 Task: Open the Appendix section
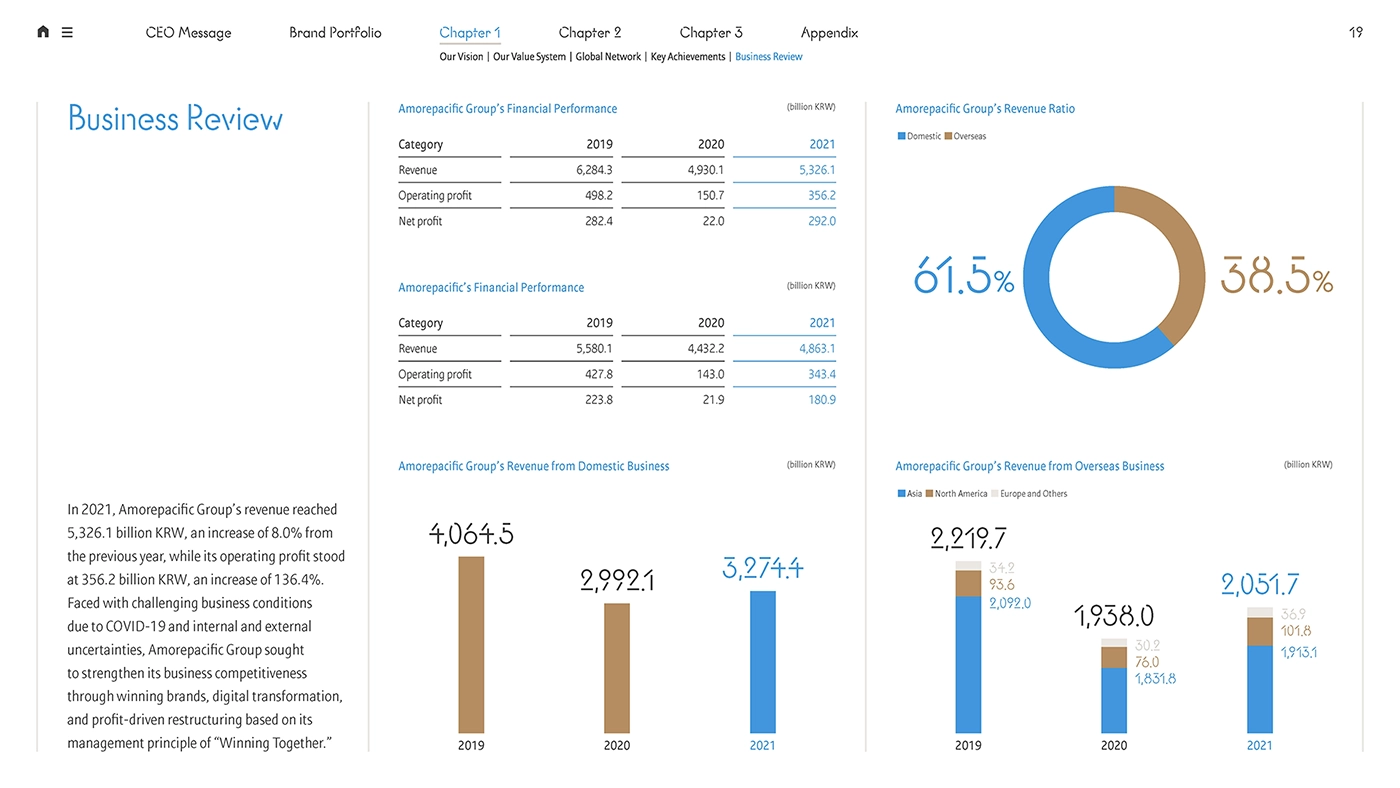pyautogui.click(x=829, y=33)
